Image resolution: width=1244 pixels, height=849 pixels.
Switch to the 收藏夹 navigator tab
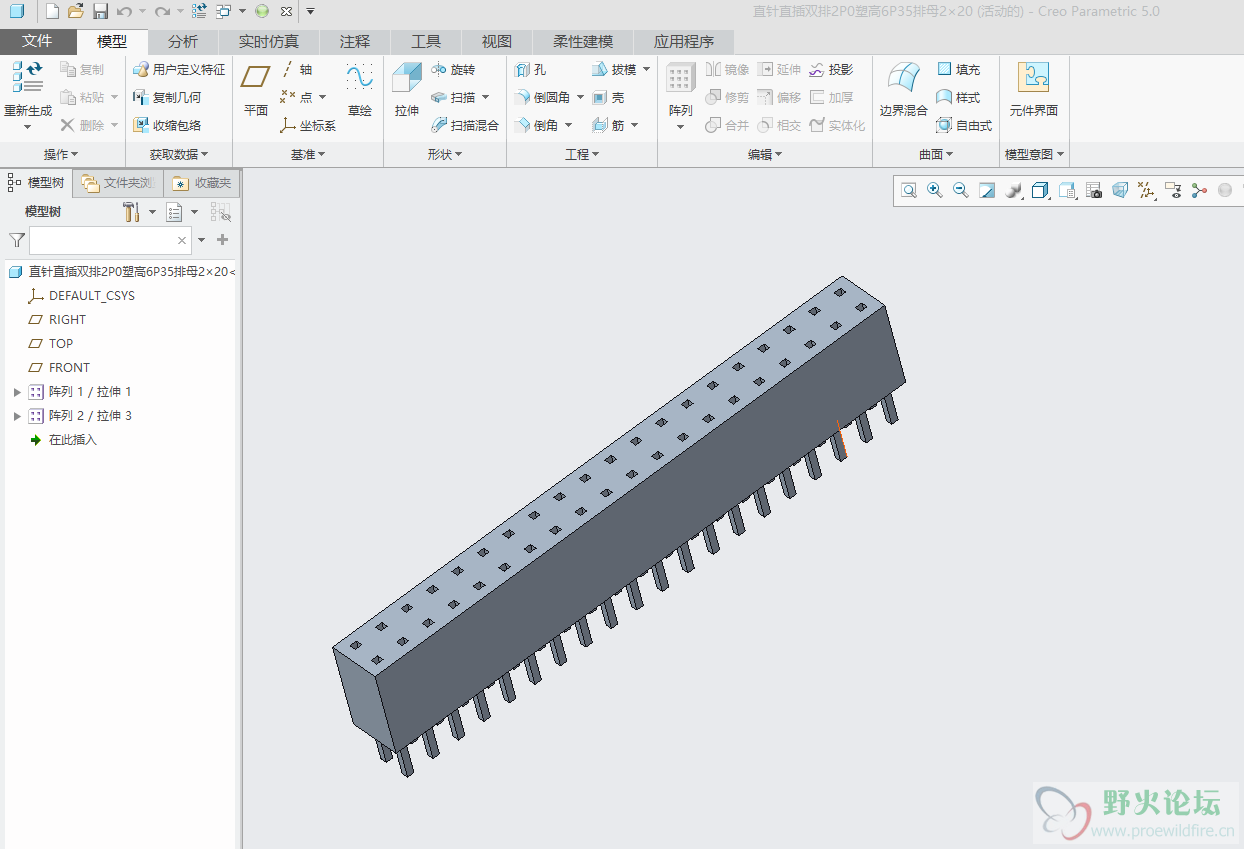coord(202,183)
